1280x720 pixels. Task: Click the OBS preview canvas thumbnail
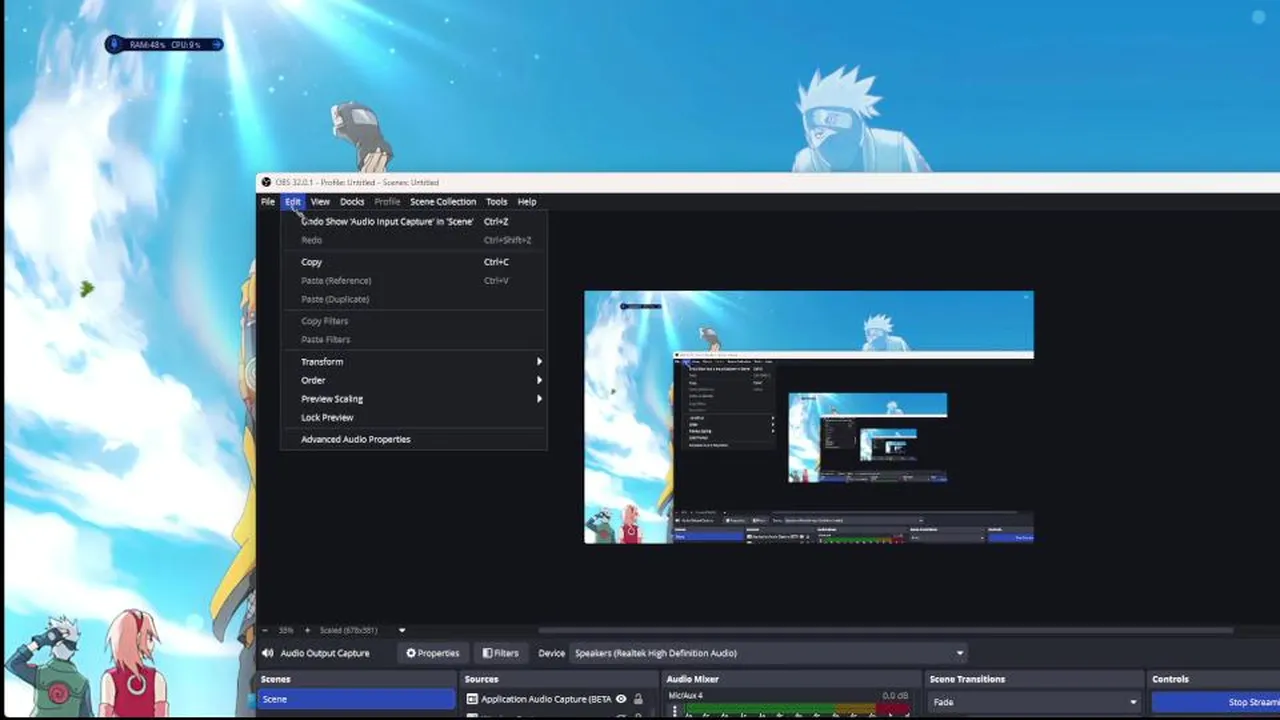pos(809,417)
